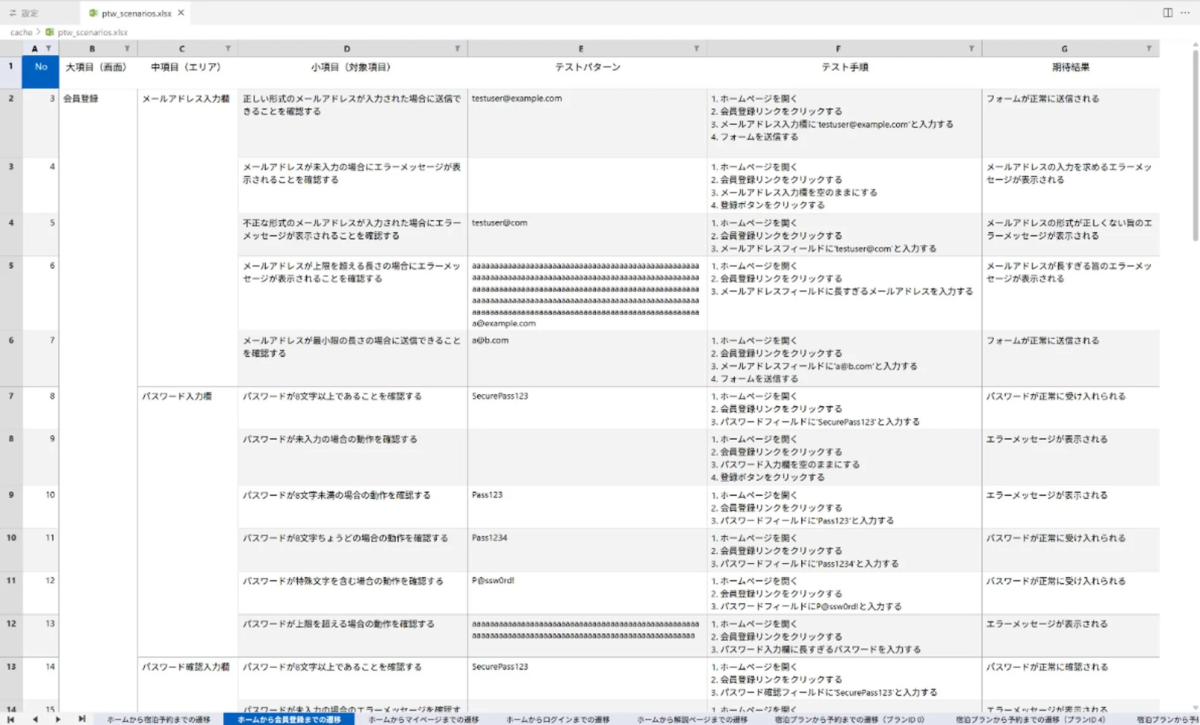Open filter dropdown on テスト手順 column

click(x=969, y=47)
